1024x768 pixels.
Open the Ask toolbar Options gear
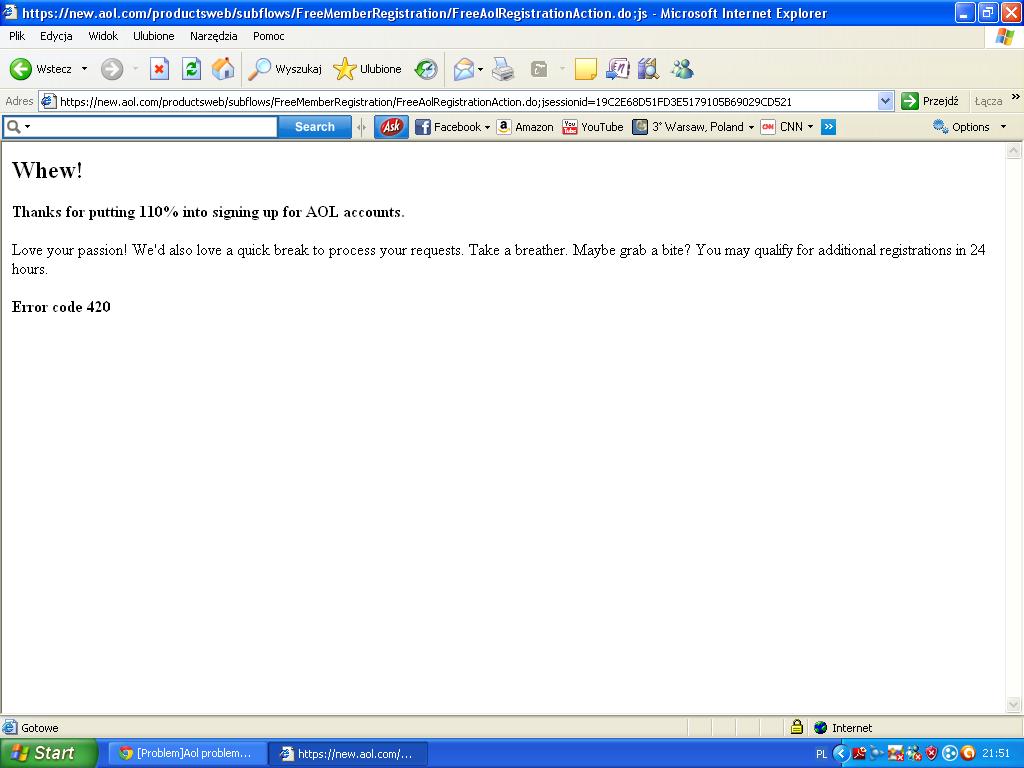[x=961, y=127]
